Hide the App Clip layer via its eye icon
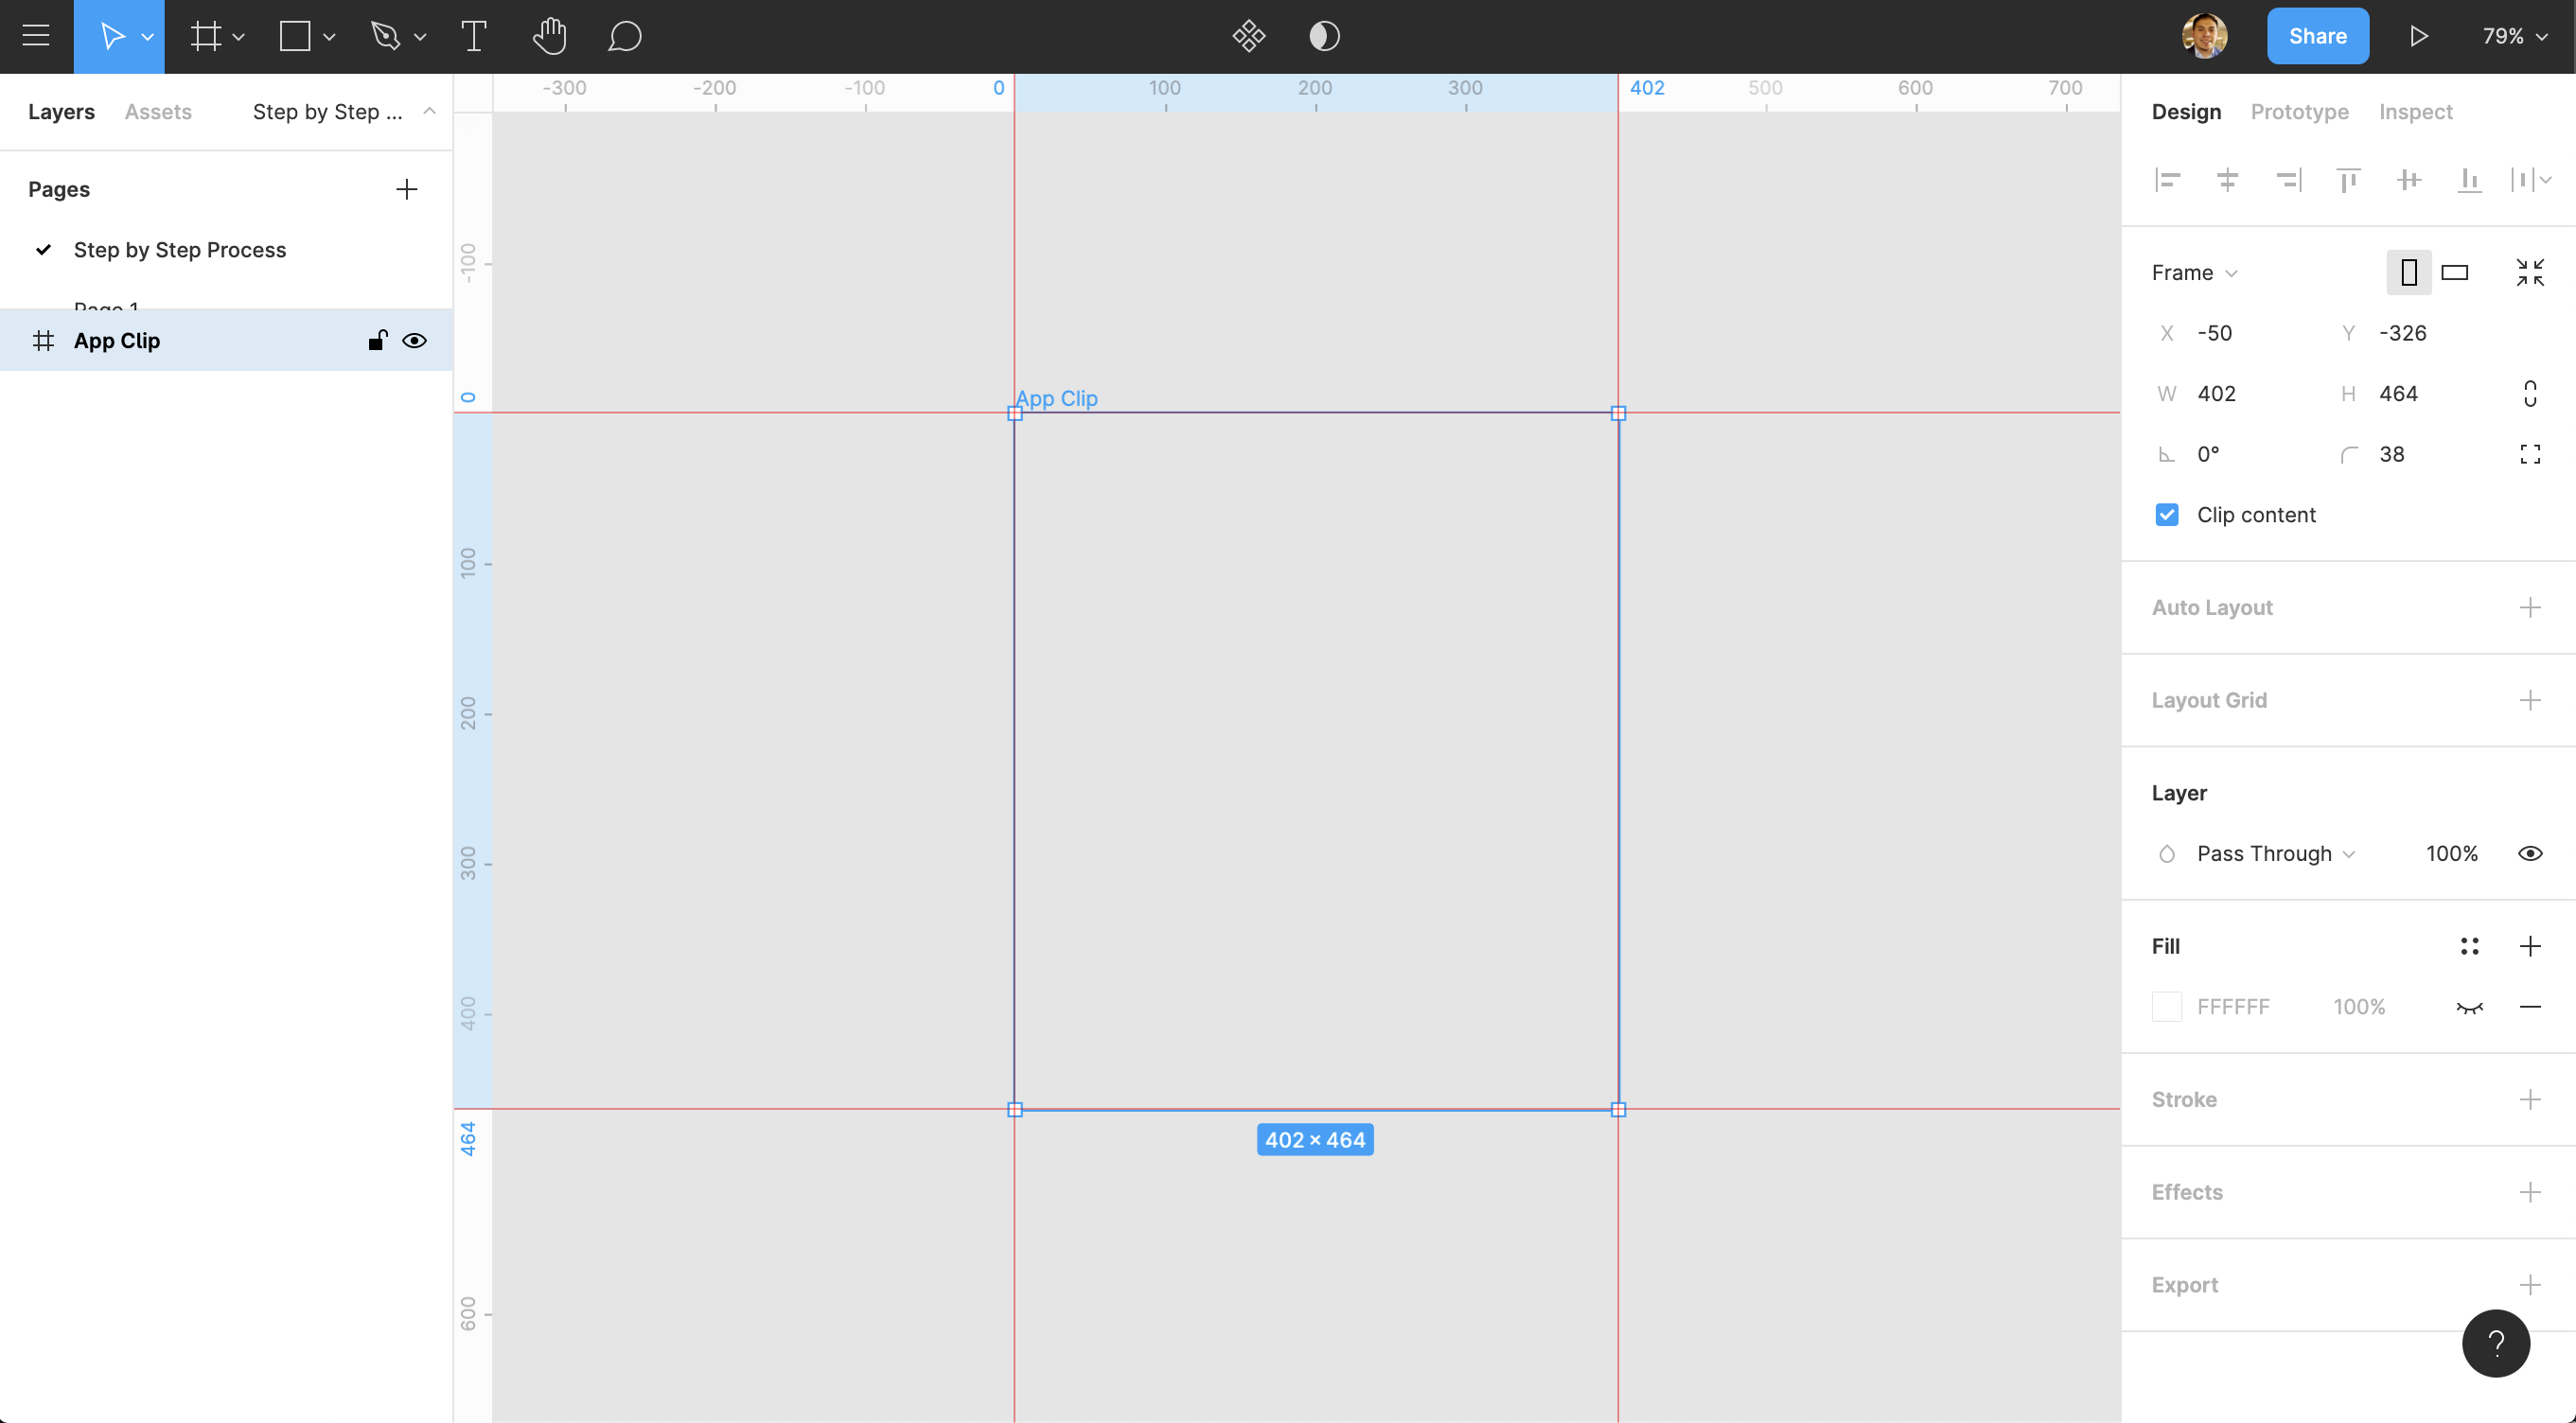Image resolution: width=2576 pixels, height=1423 pixels. [414, 341]
